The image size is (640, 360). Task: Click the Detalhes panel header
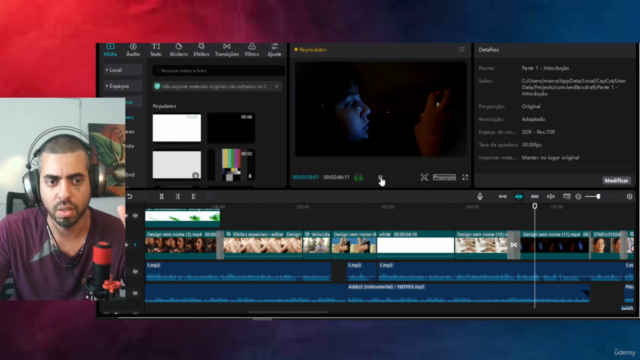[488, 49]
